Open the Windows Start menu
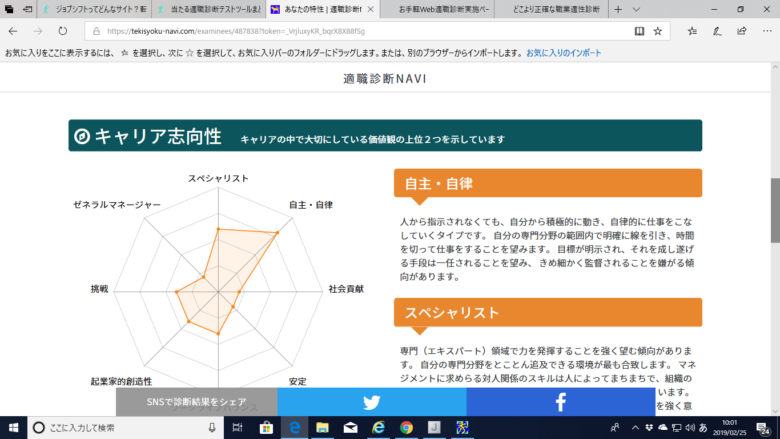This screenshot has height=439, width=780. (x=13, y=428)
